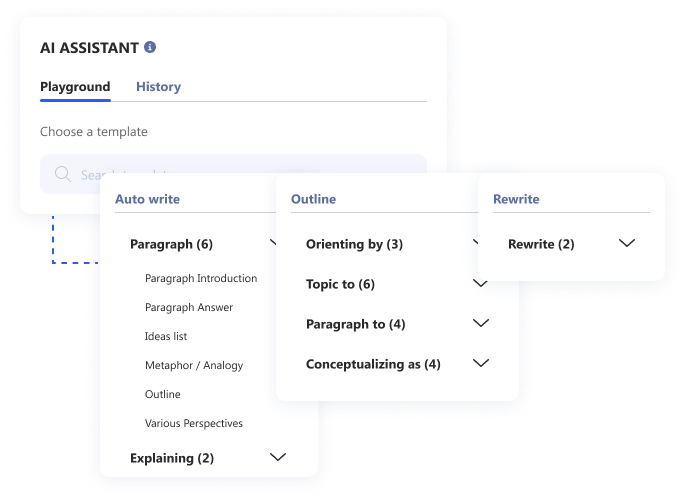The image size is (685, 500).
Task: Select the Metaphor / Analogy template
Action: [194, 366]
